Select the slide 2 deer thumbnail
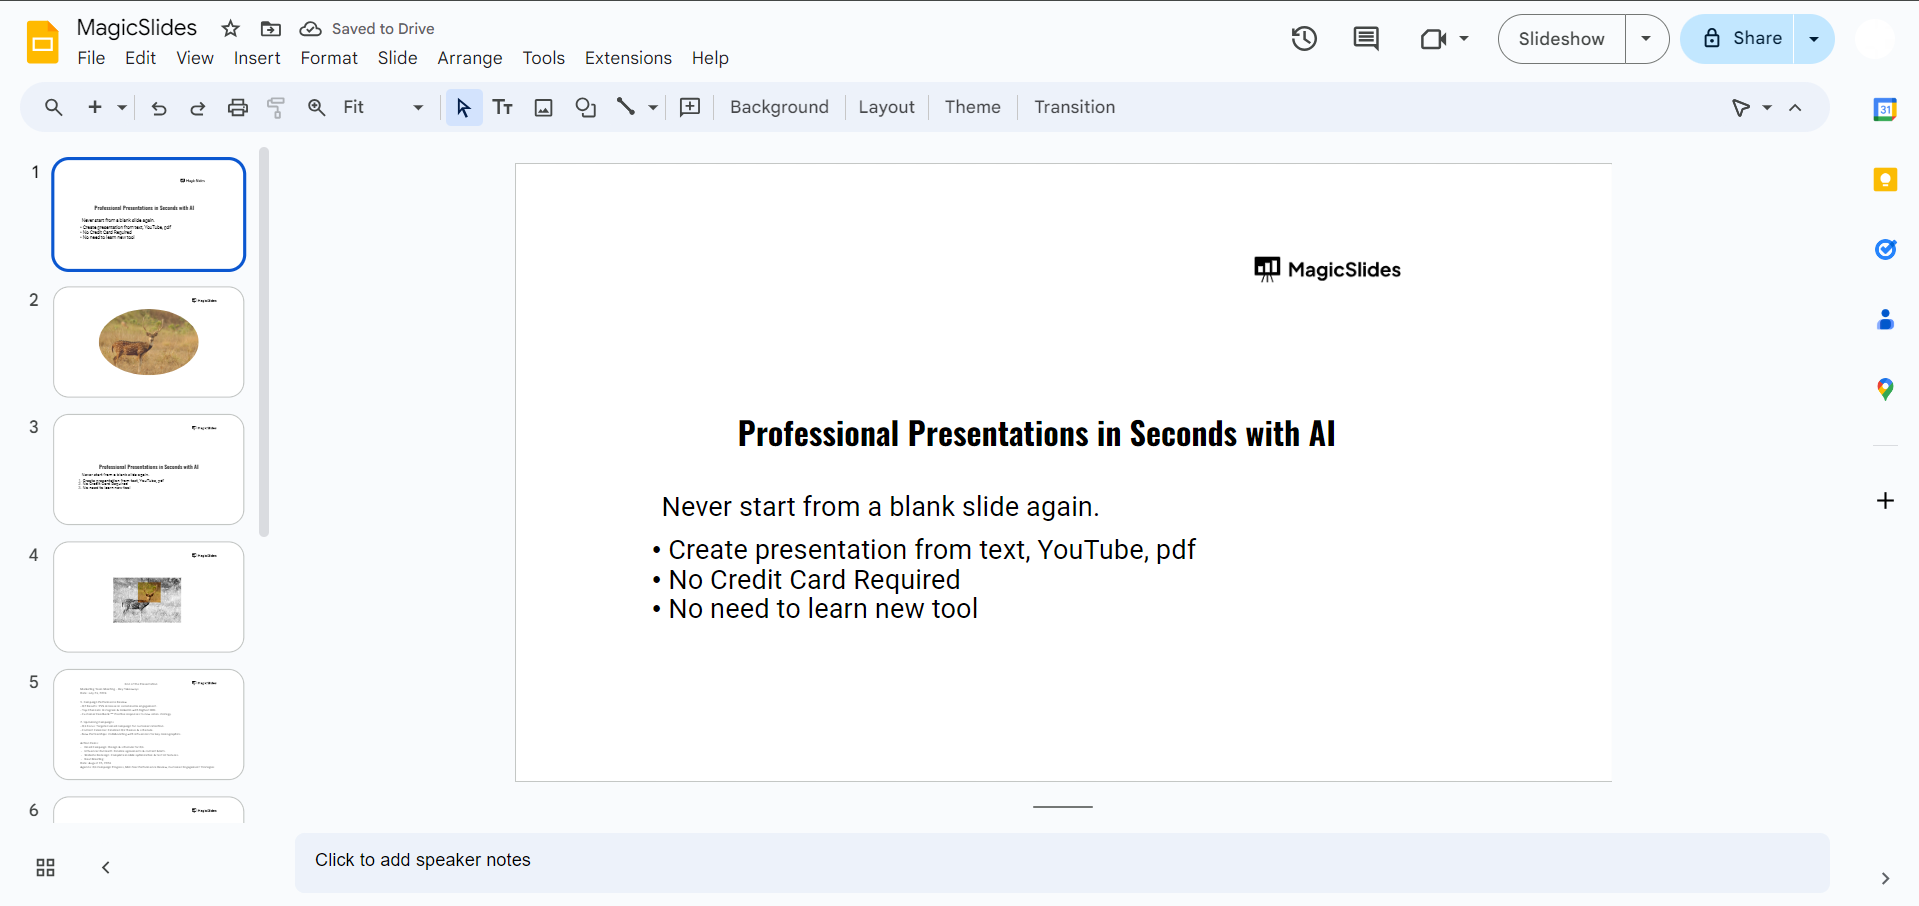The width and height of the screenshot is (1919, 906). coord(149,342)
